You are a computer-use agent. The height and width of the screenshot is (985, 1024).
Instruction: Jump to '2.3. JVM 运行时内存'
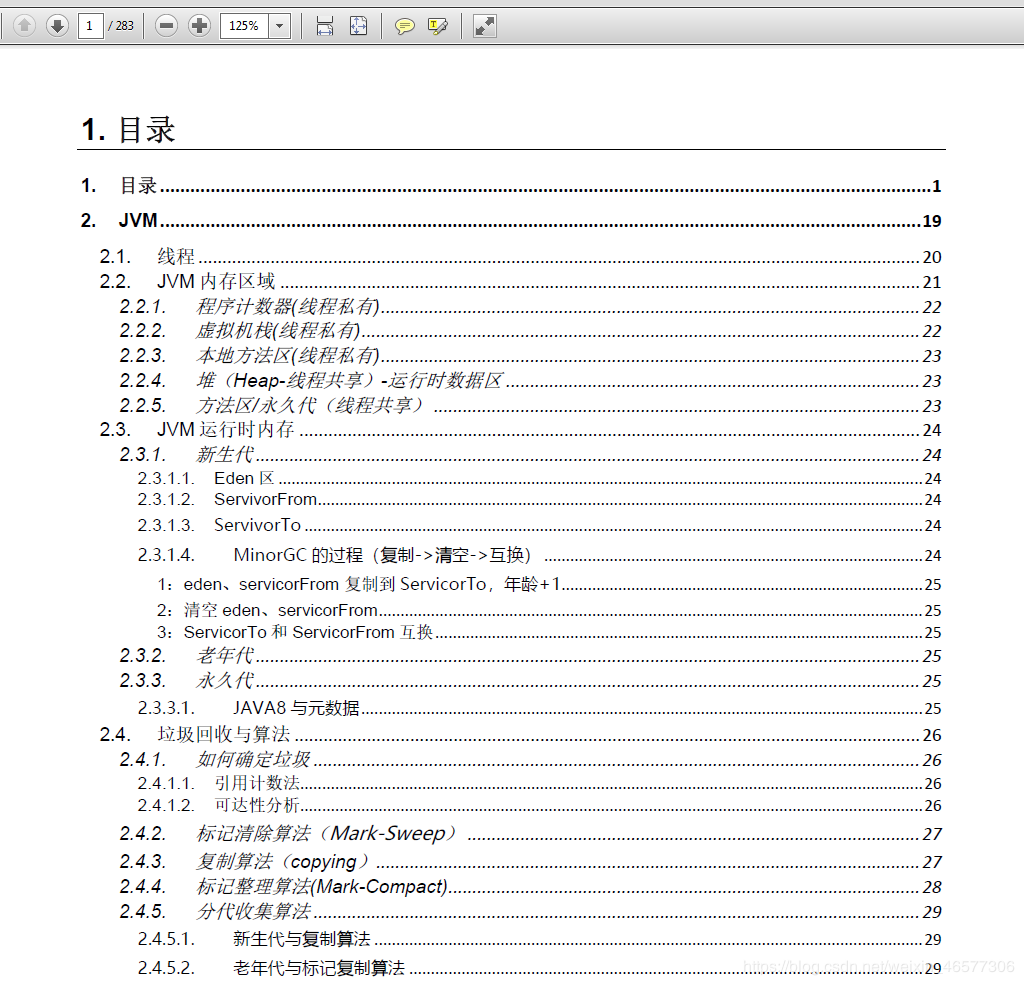click(x=520, y=430)
